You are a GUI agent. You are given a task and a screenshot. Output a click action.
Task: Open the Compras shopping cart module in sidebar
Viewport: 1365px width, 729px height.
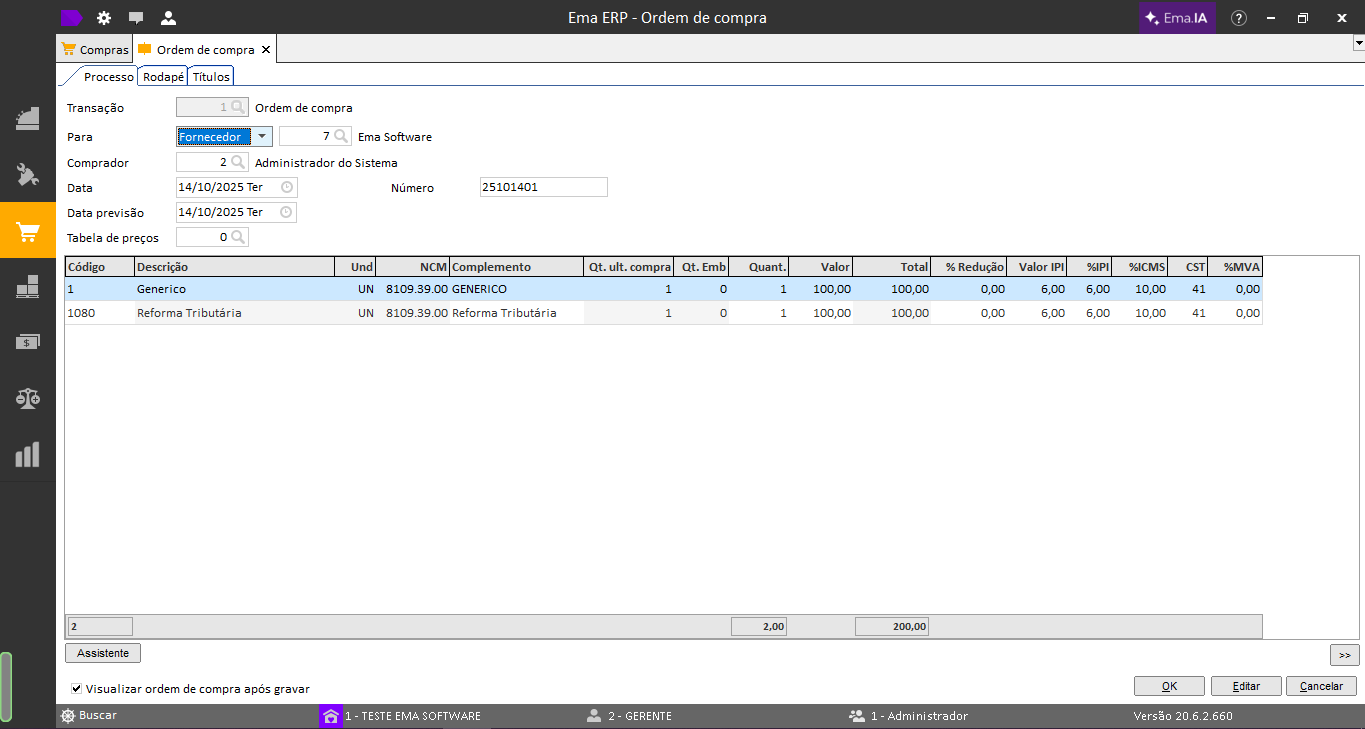[x=28, y=232]
